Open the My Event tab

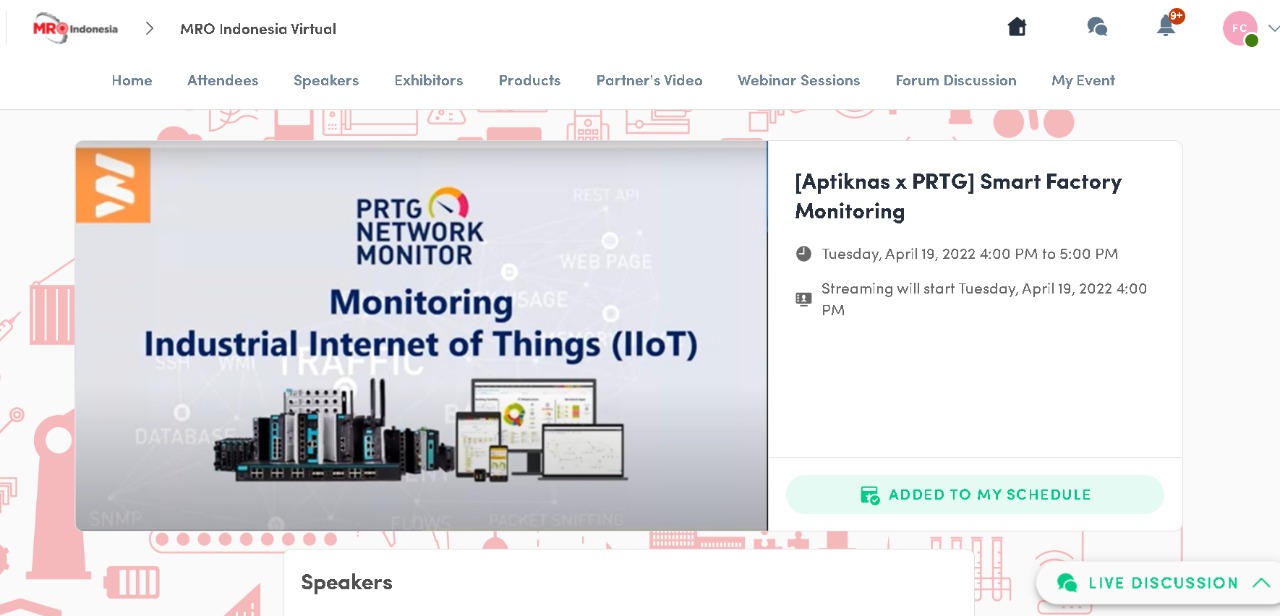point(1083,80)
